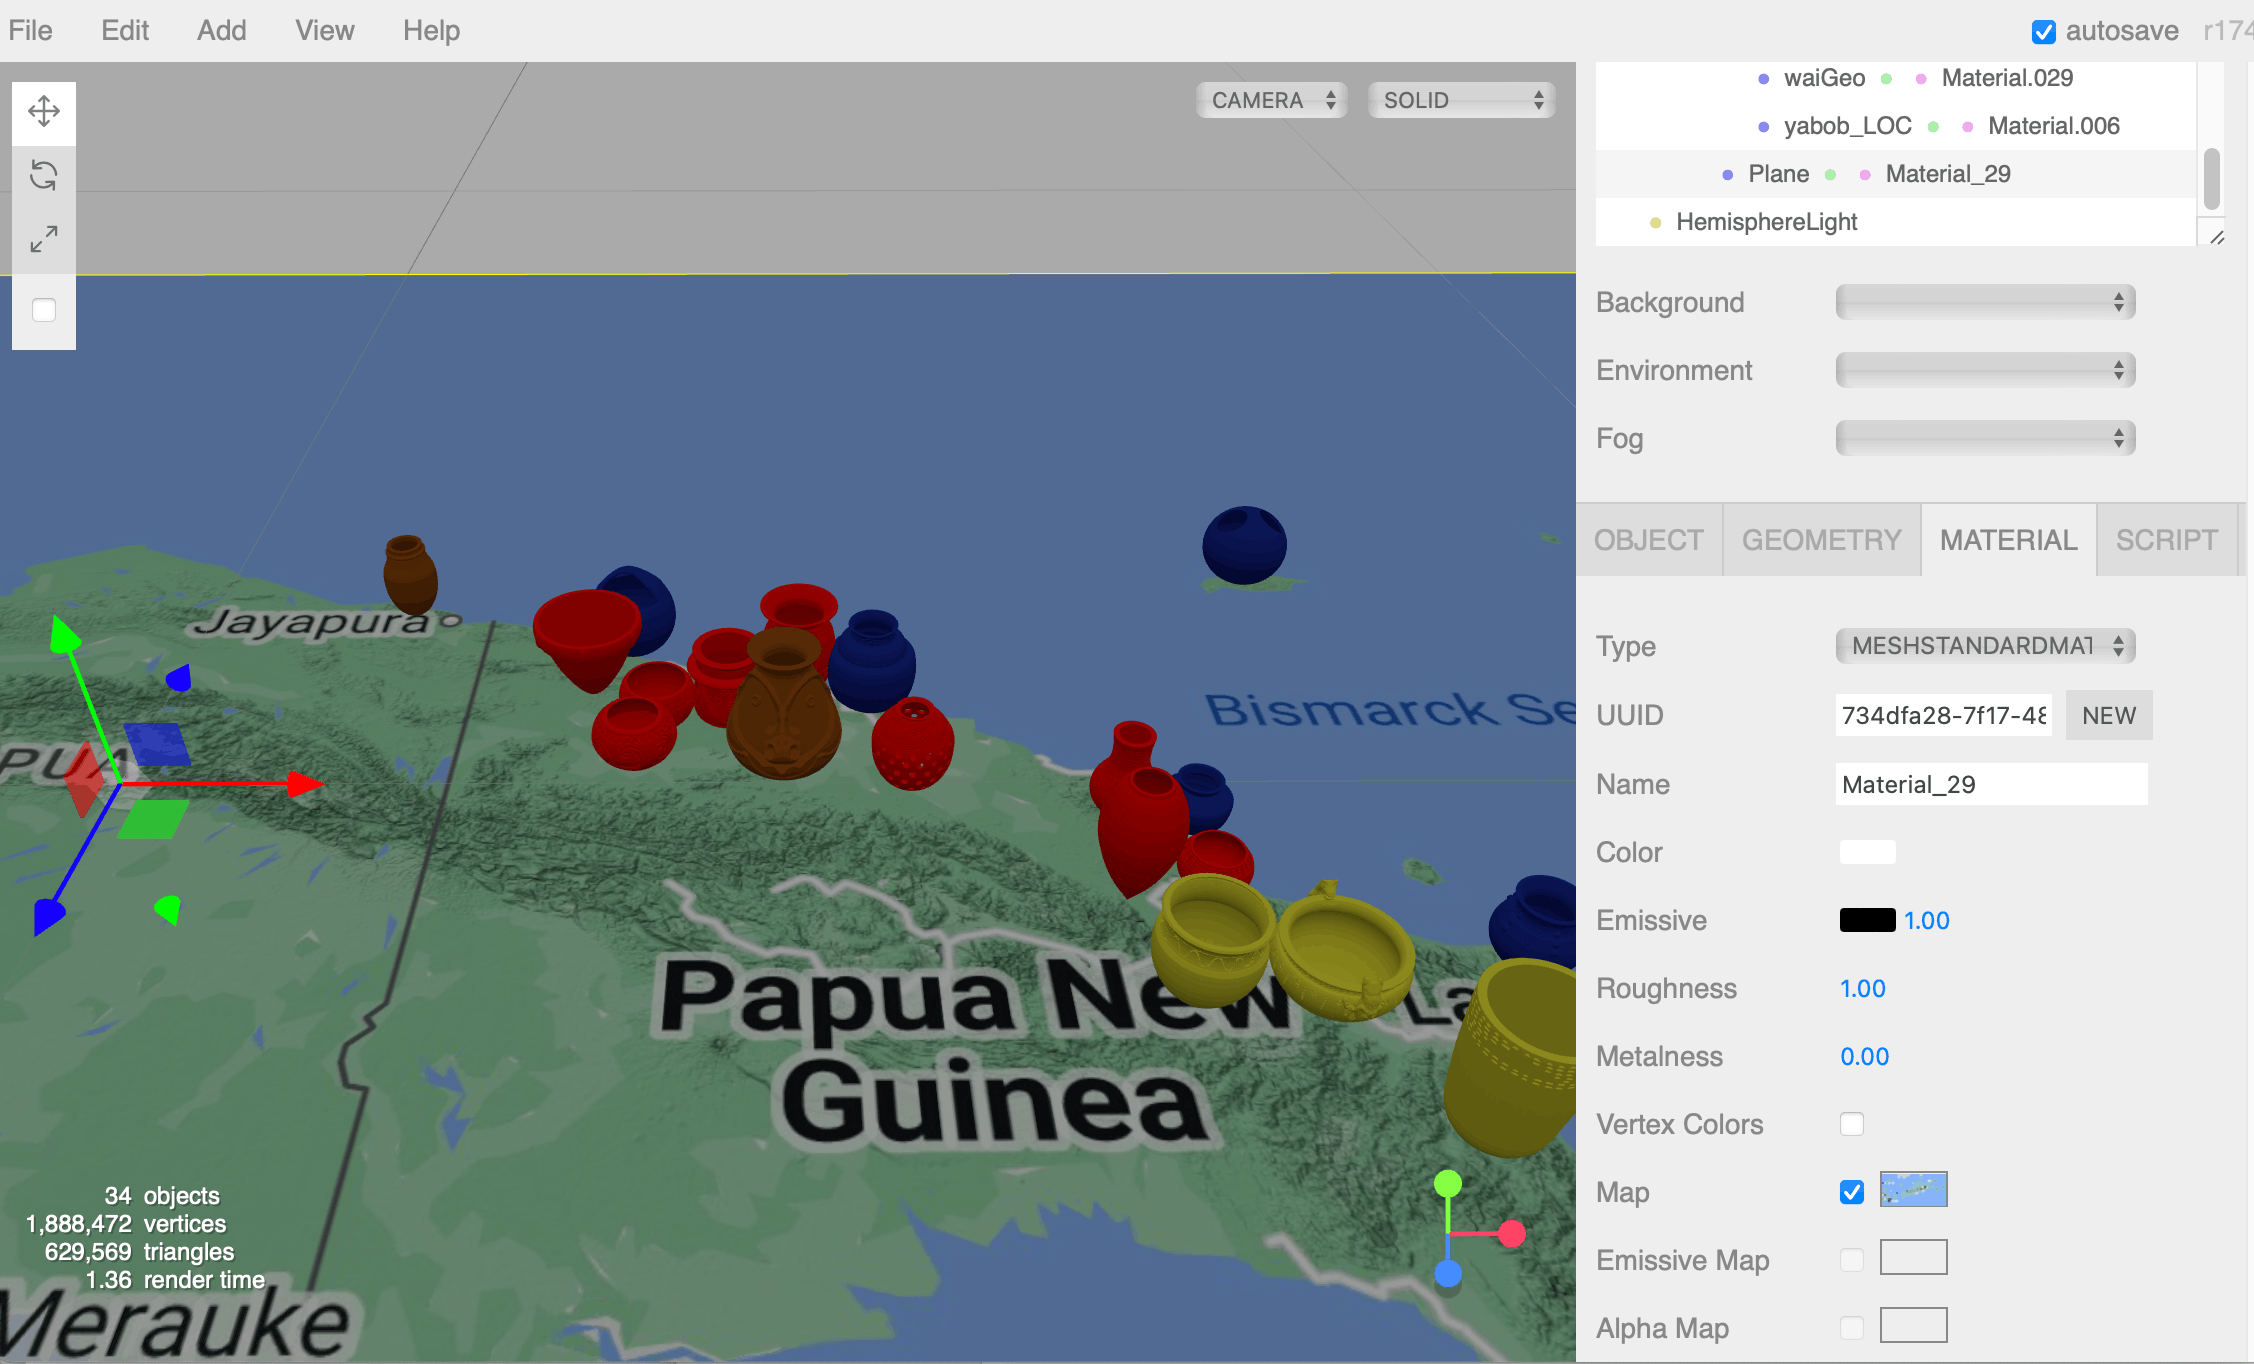This screenshot has height=1364, width=2254.
Task: Open the material Type dropdown
Action: 1986,646
